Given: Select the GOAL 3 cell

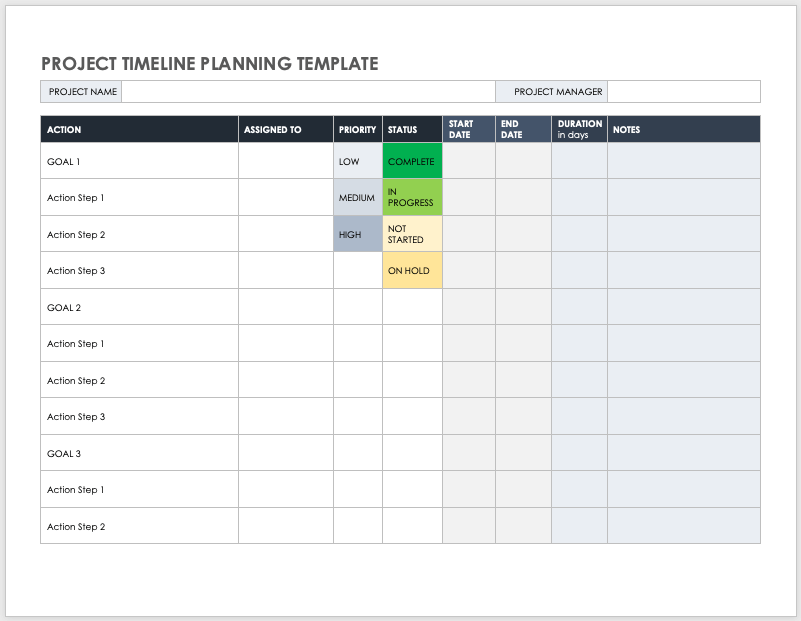Looking at the screenshot, I should tap(139, 453).
